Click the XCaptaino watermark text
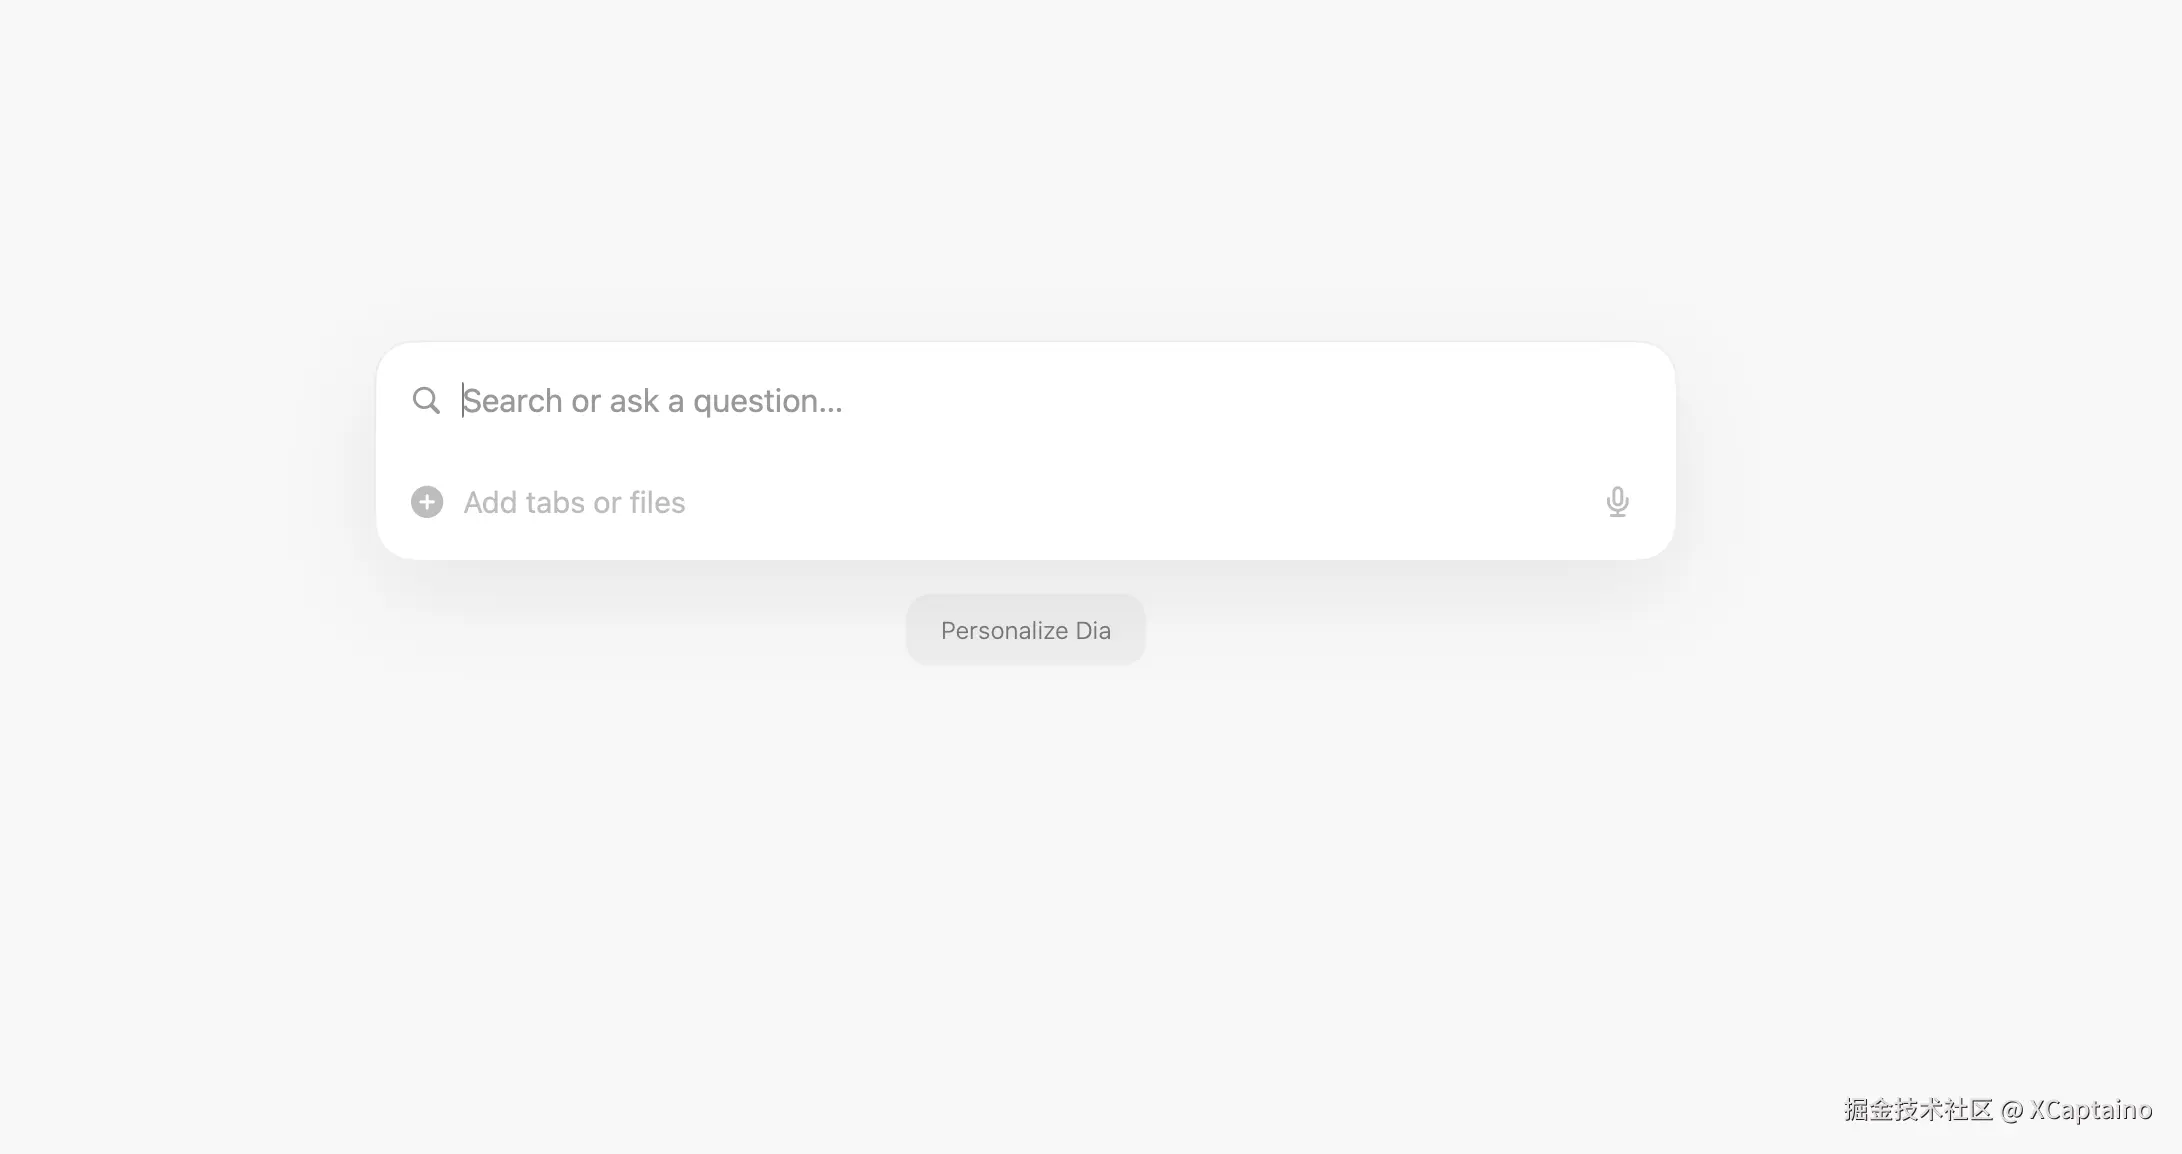2182x1154 pixels. coord(2090,1110)
